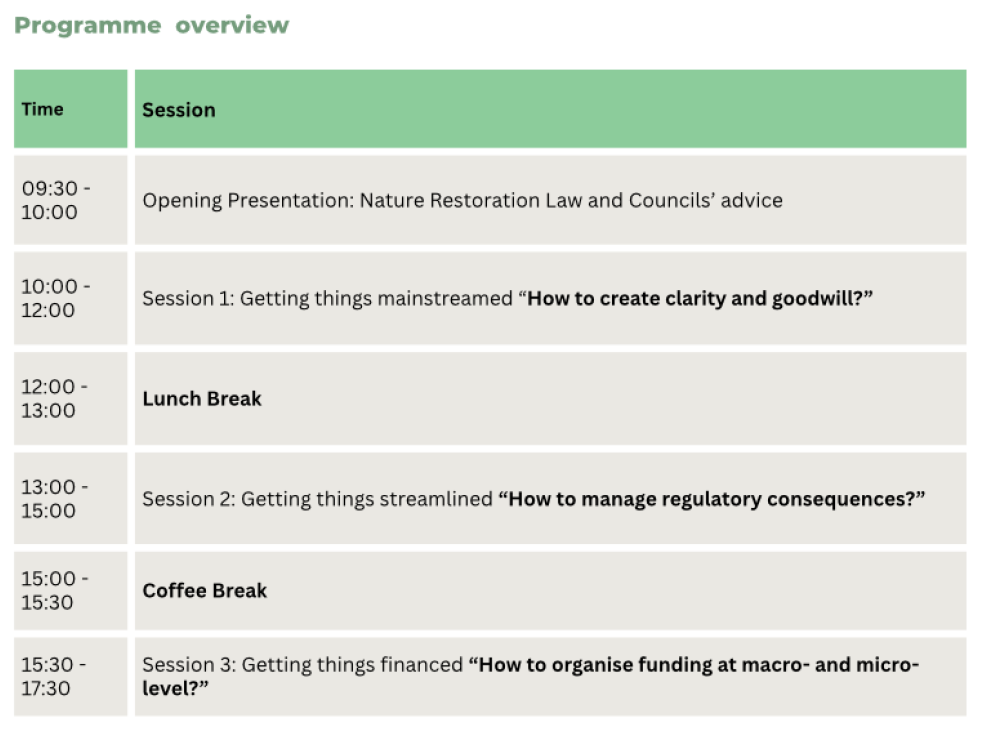This screenshot has width=984, height=740.
Task: Click the "Programme overview" heading
Action: 151,26
